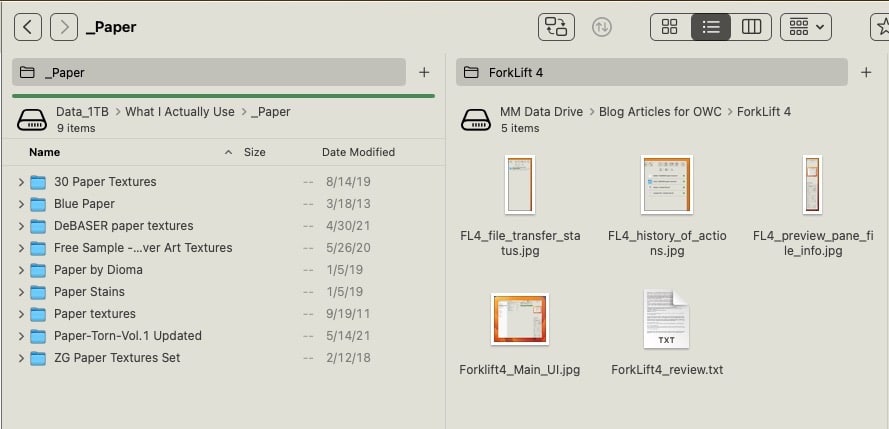Click the back navigation arrow
889x429 pixels.
[28, 27]
